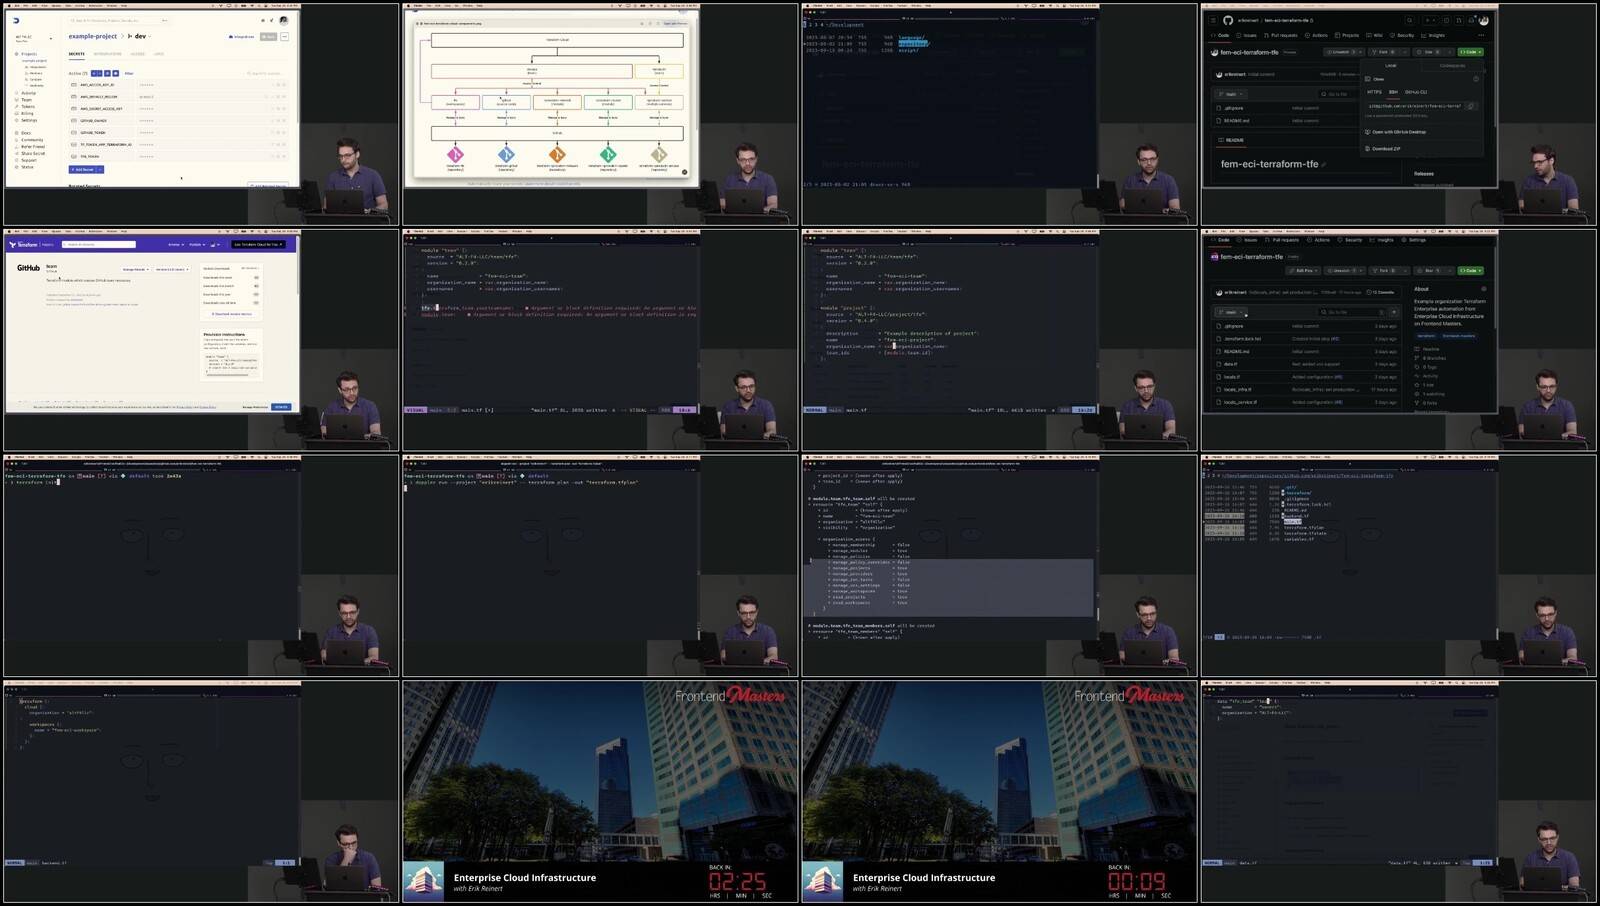
Task: Click the course tower icon beside the 02:25 countdown
Action: coord(424,882)
